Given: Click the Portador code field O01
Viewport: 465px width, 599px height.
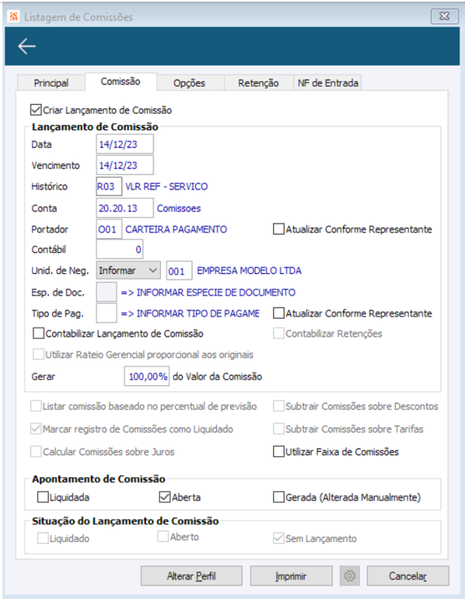Looking at the screenshot, I should coord(109,229).
